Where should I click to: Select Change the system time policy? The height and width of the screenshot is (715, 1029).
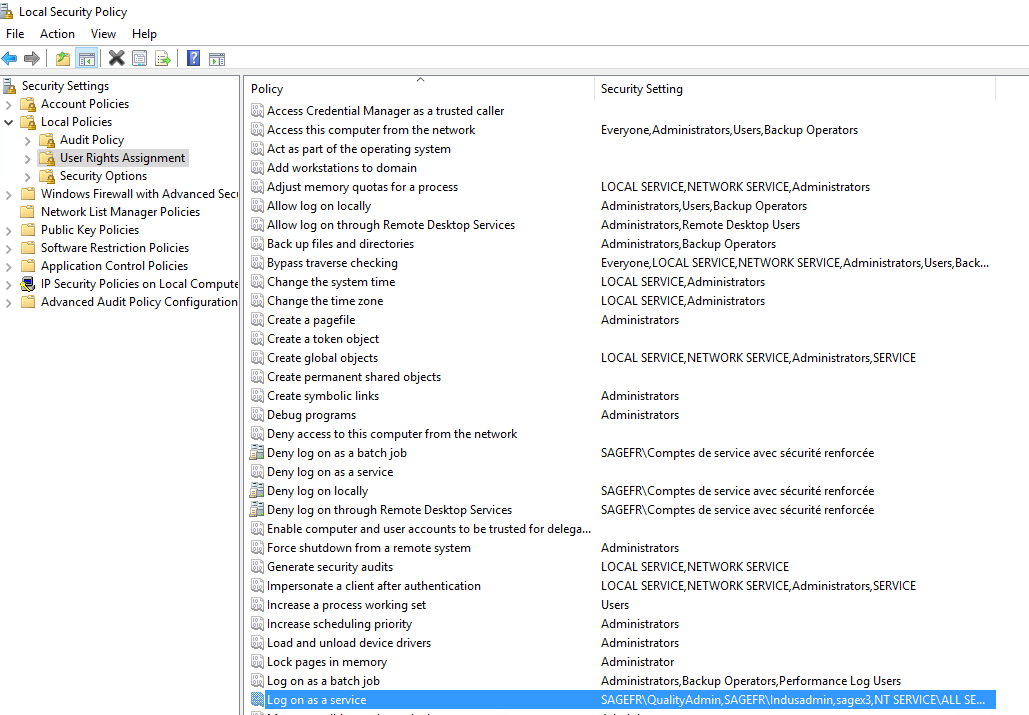331,282
